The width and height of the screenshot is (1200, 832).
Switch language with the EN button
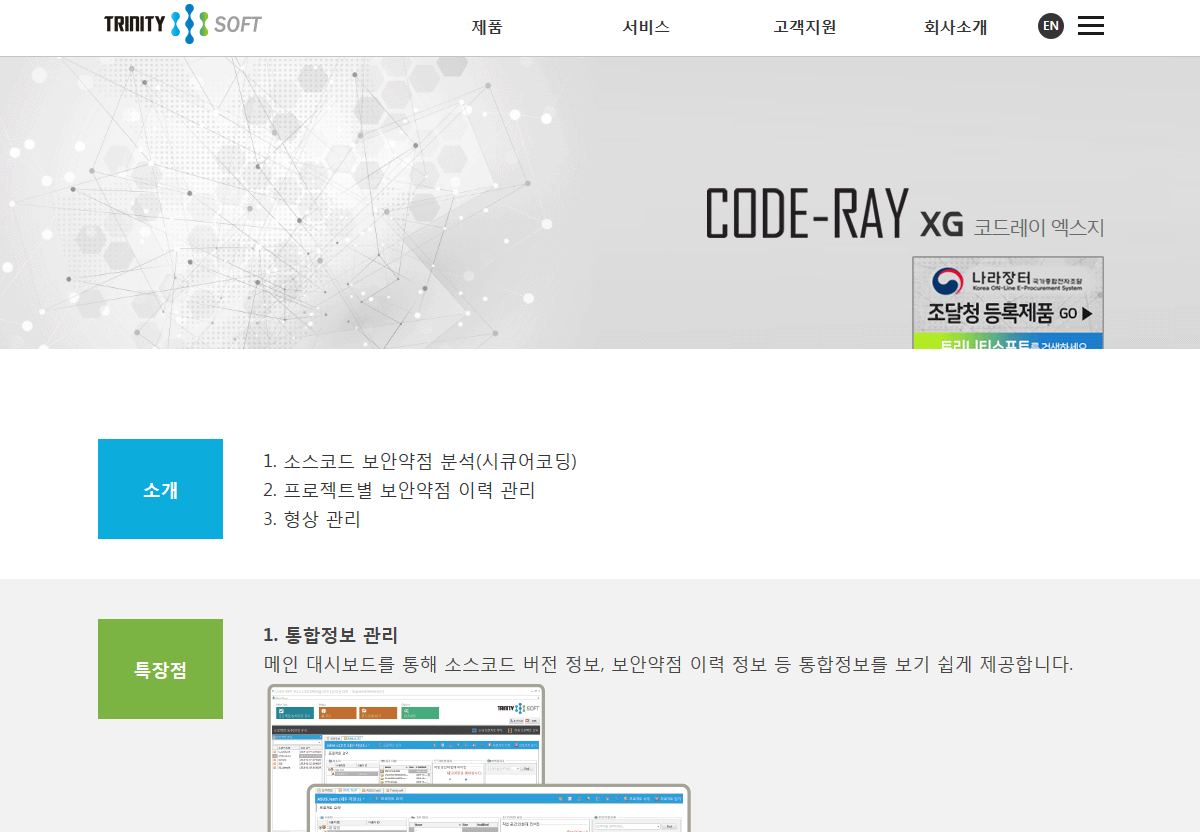click(x=1051, y=26)
